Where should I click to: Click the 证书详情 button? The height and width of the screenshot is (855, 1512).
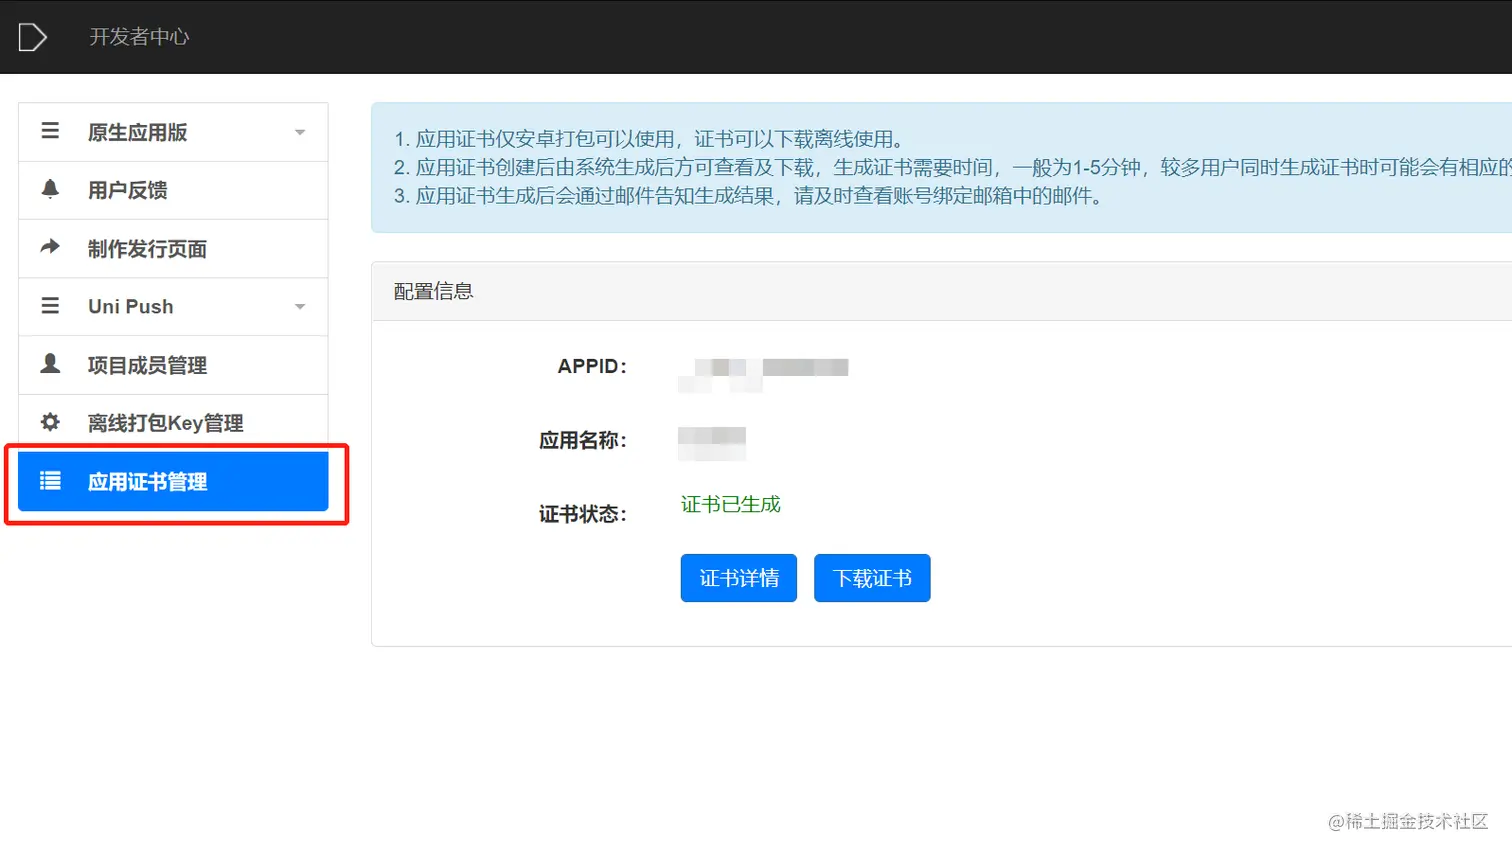pos(739,578)
